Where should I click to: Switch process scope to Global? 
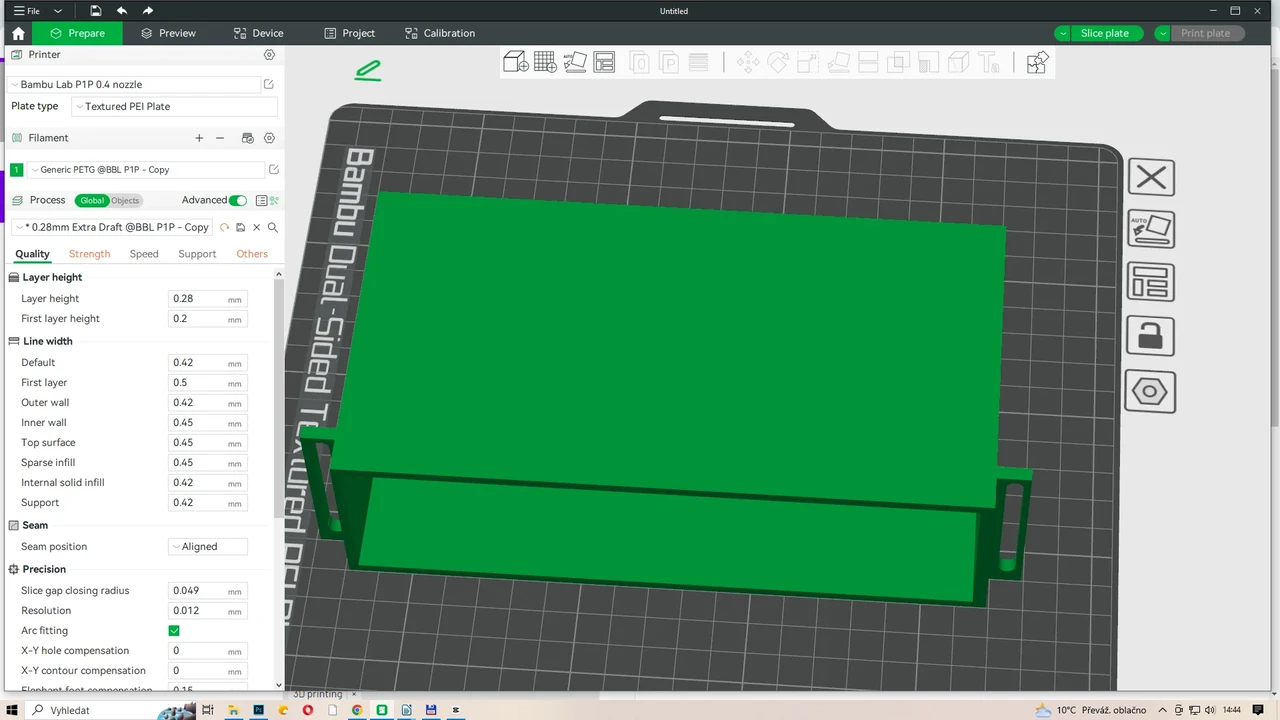pos(92,200)
